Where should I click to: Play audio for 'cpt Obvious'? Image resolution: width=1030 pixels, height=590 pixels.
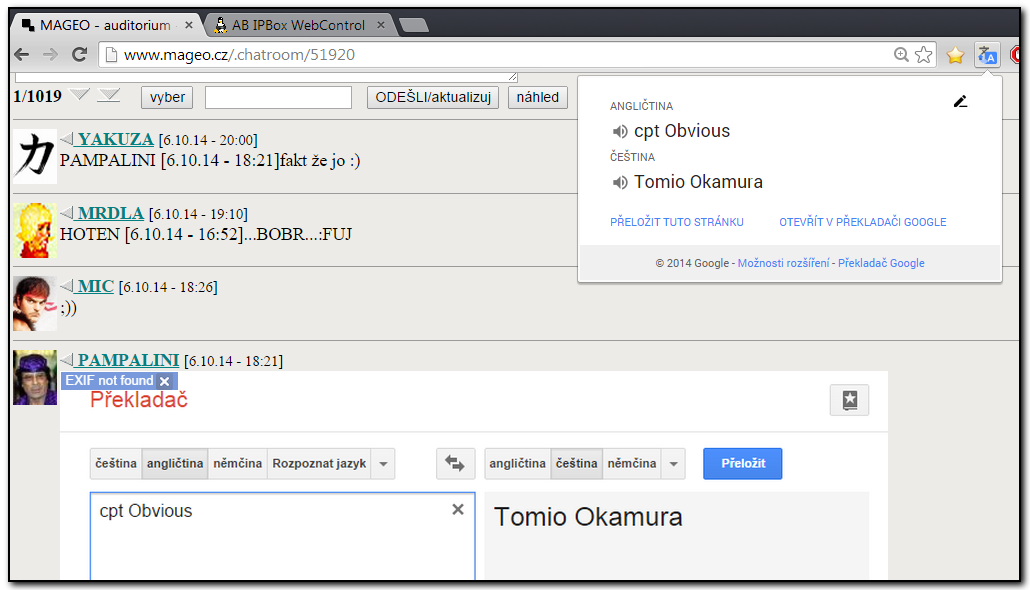tap(619, 131)
